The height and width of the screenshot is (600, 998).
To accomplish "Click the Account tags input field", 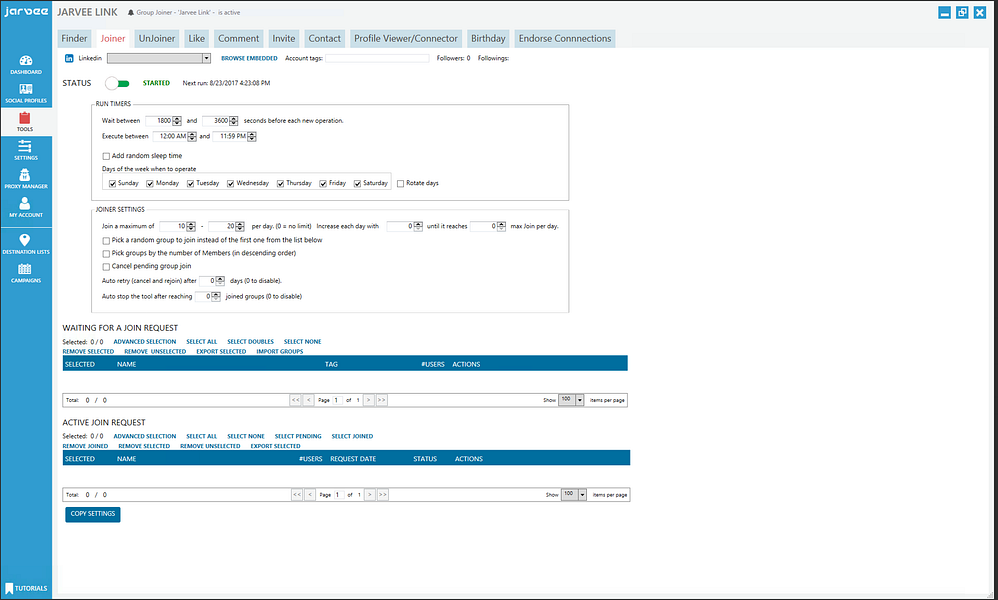I will [377, 59].
